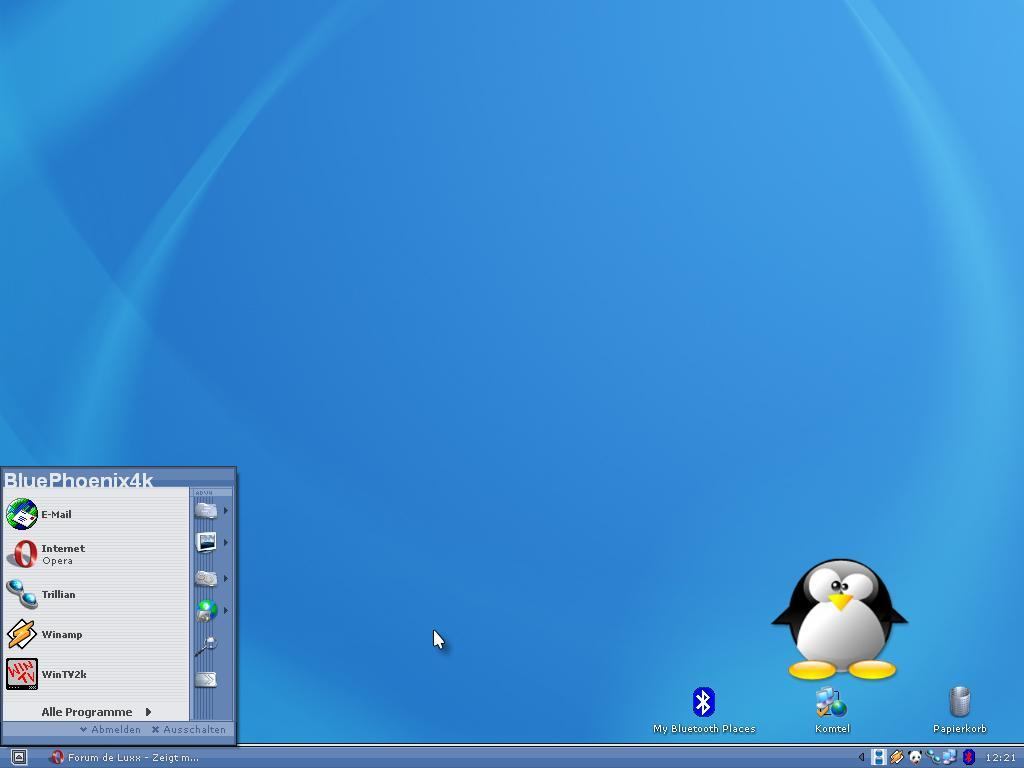The width and height of the screenshot is (1024, 768).
Task: Launch Internet Opera from the start menu
Action: 95,554
